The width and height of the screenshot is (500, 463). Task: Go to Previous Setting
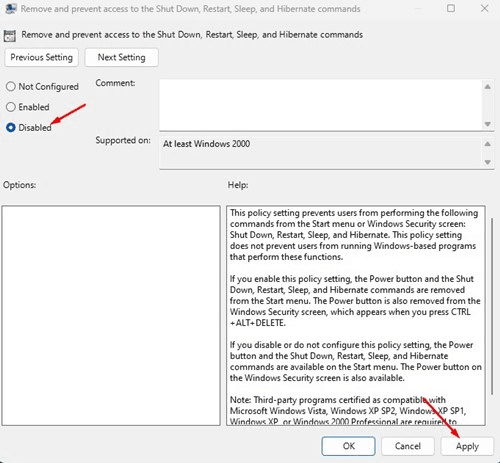pyautogui.click(x=41, y=57)
